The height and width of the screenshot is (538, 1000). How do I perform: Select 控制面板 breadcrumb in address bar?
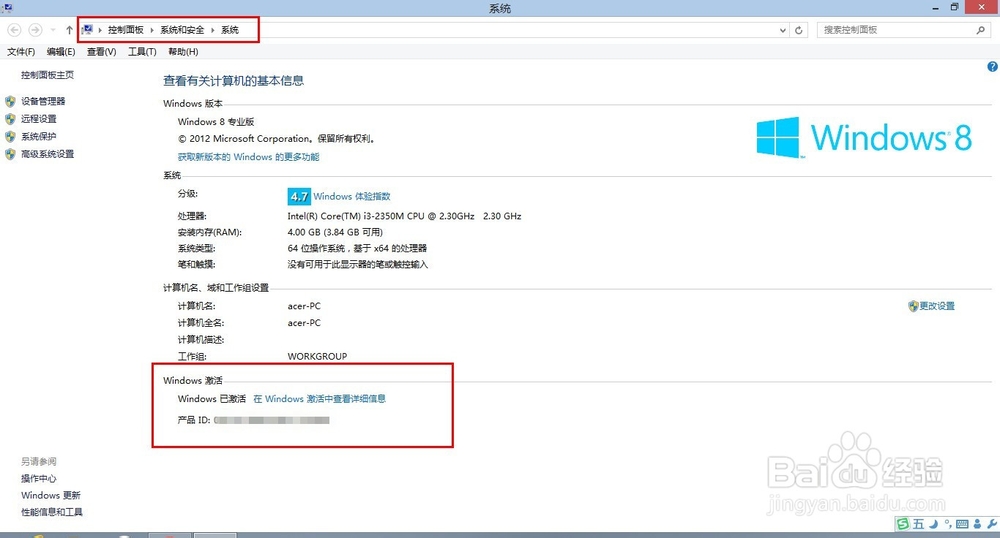click(126, 30)
